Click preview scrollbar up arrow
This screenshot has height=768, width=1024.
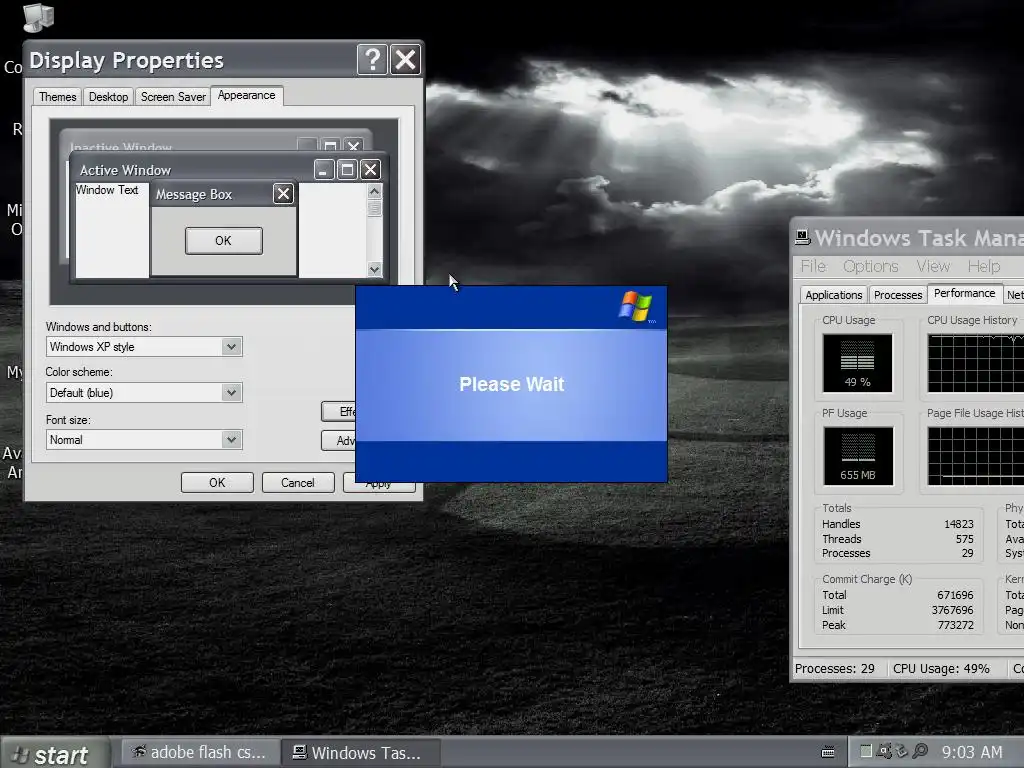pos(374,191)
